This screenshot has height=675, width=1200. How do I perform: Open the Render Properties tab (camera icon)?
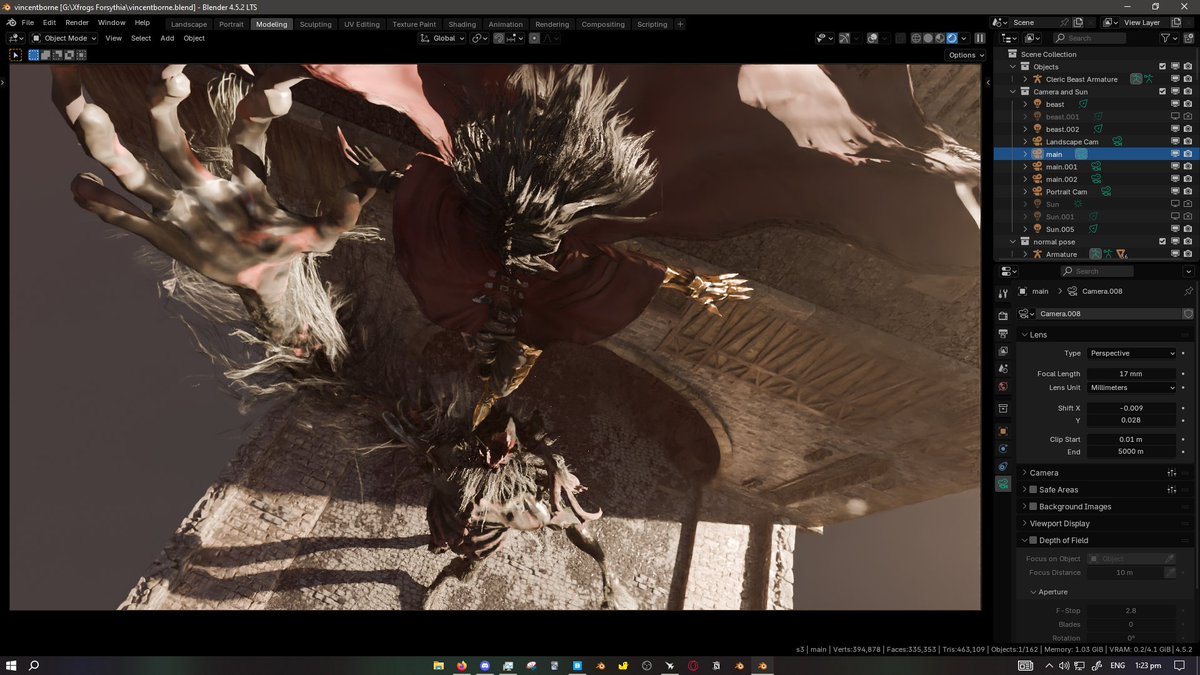click(x=1003, y=315)
